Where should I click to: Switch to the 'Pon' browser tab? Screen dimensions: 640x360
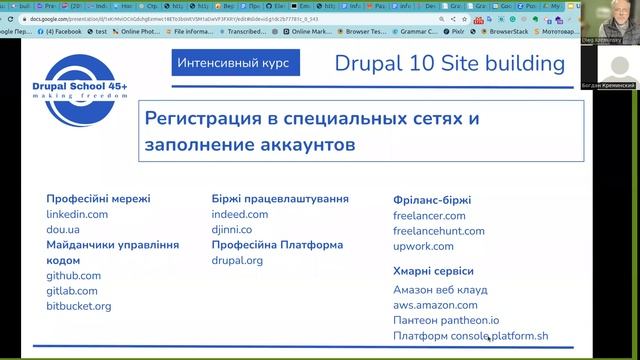(x=527, y=6)
